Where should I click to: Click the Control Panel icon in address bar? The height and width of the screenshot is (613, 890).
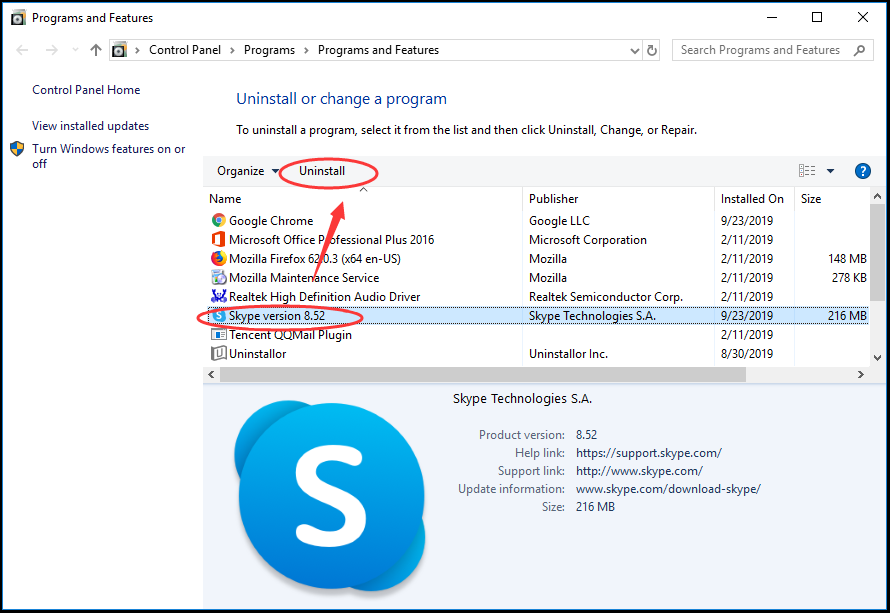click(x=119, y=50)
